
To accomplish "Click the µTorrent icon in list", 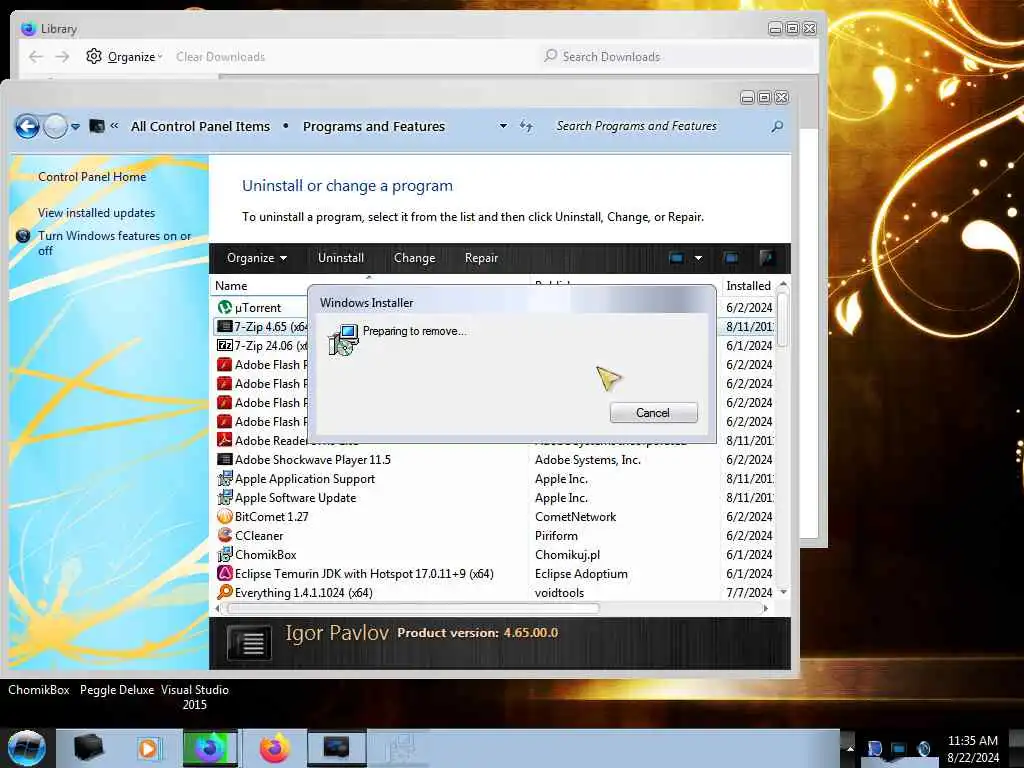I will click(225, 307).
